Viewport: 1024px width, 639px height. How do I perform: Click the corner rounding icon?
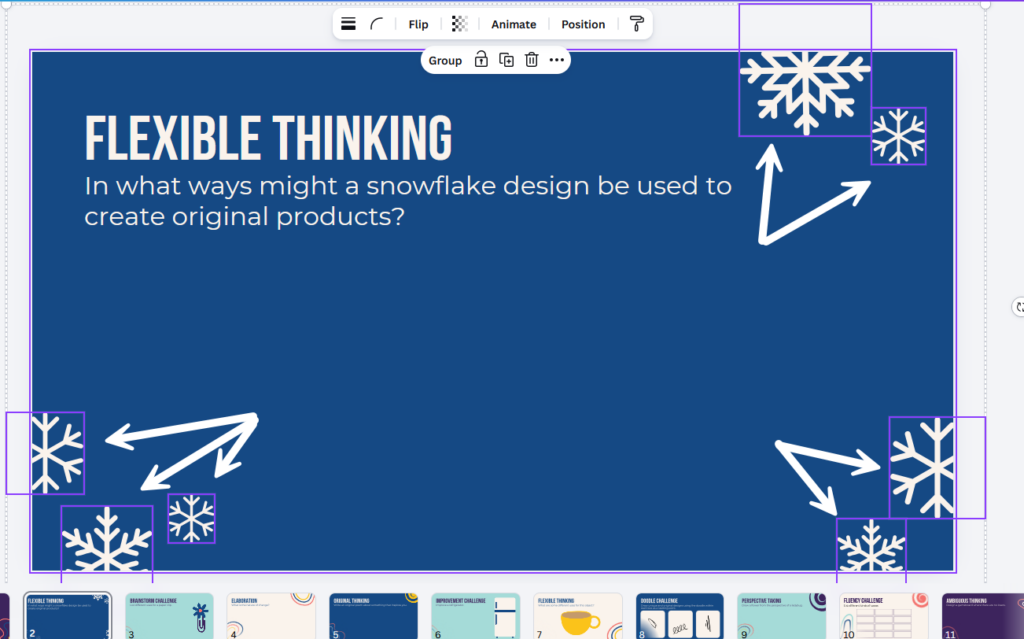[377, 24]
